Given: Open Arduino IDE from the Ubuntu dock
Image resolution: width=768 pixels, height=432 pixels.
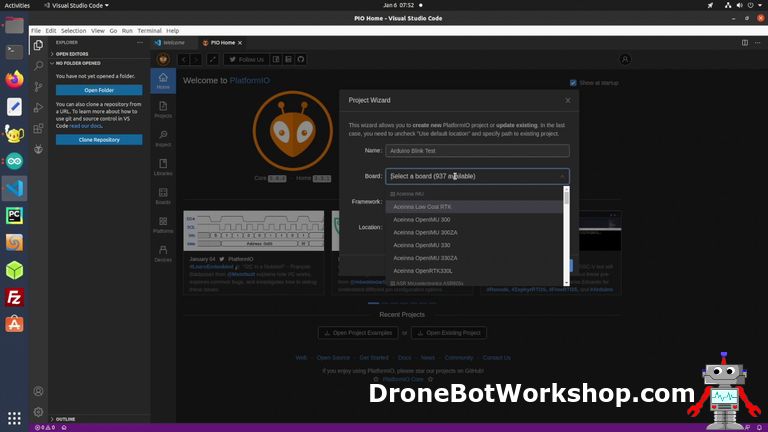Looking at the screenshot, I should (x=14, y=161).
